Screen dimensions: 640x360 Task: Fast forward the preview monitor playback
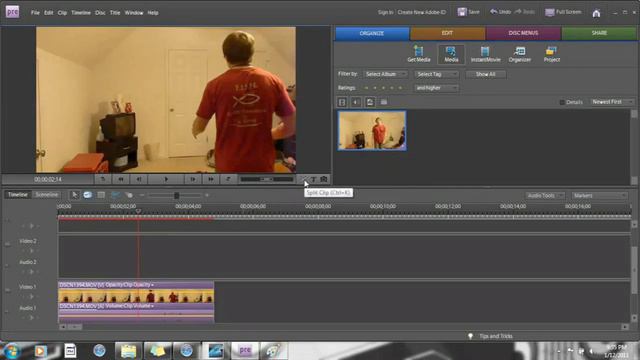(x=211, y=179)
